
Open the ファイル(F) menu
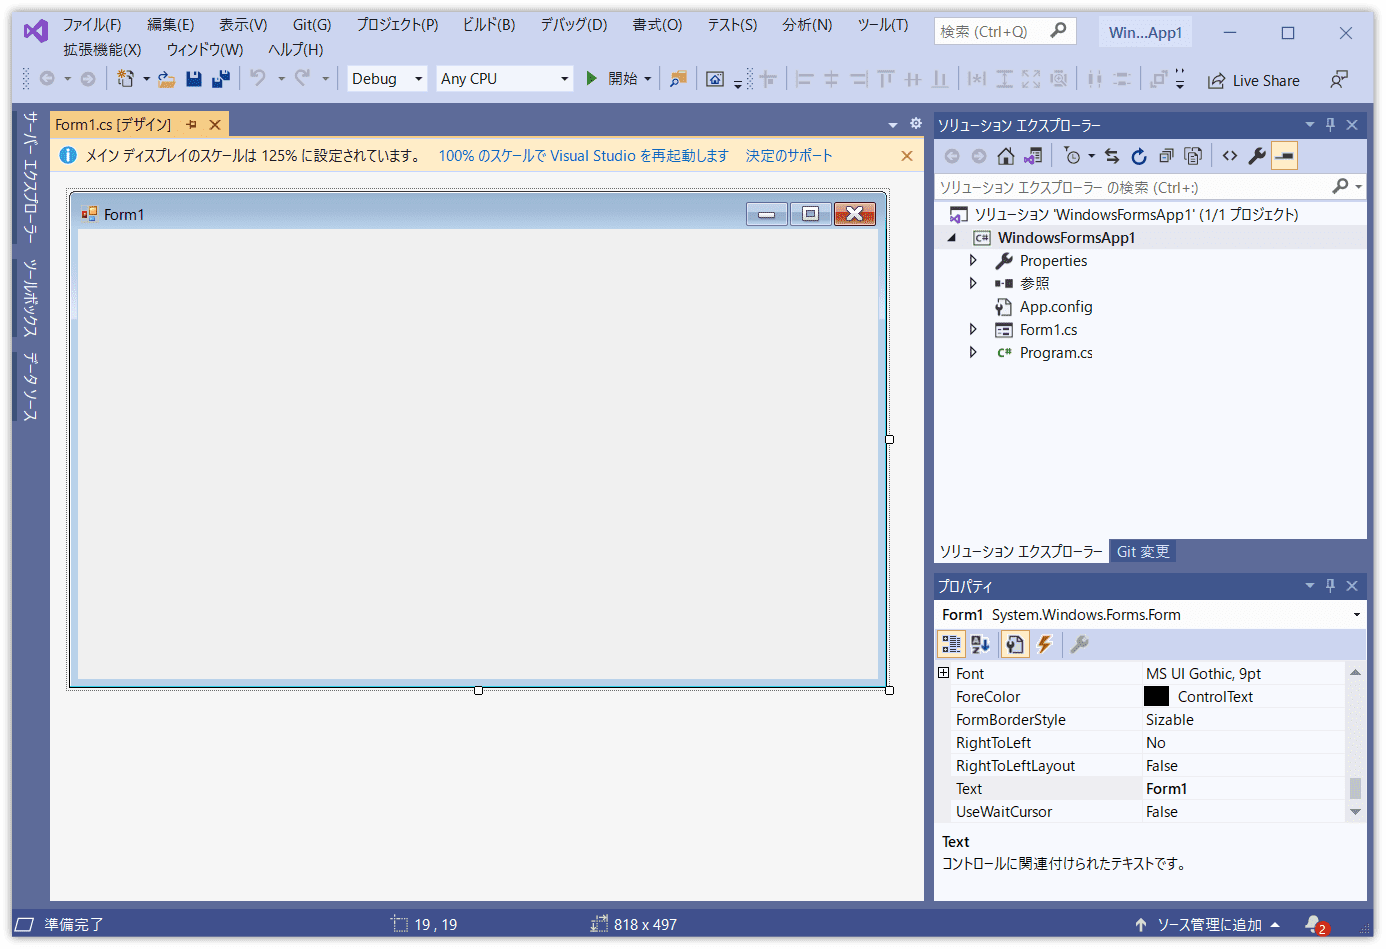[x=92, y=25]
